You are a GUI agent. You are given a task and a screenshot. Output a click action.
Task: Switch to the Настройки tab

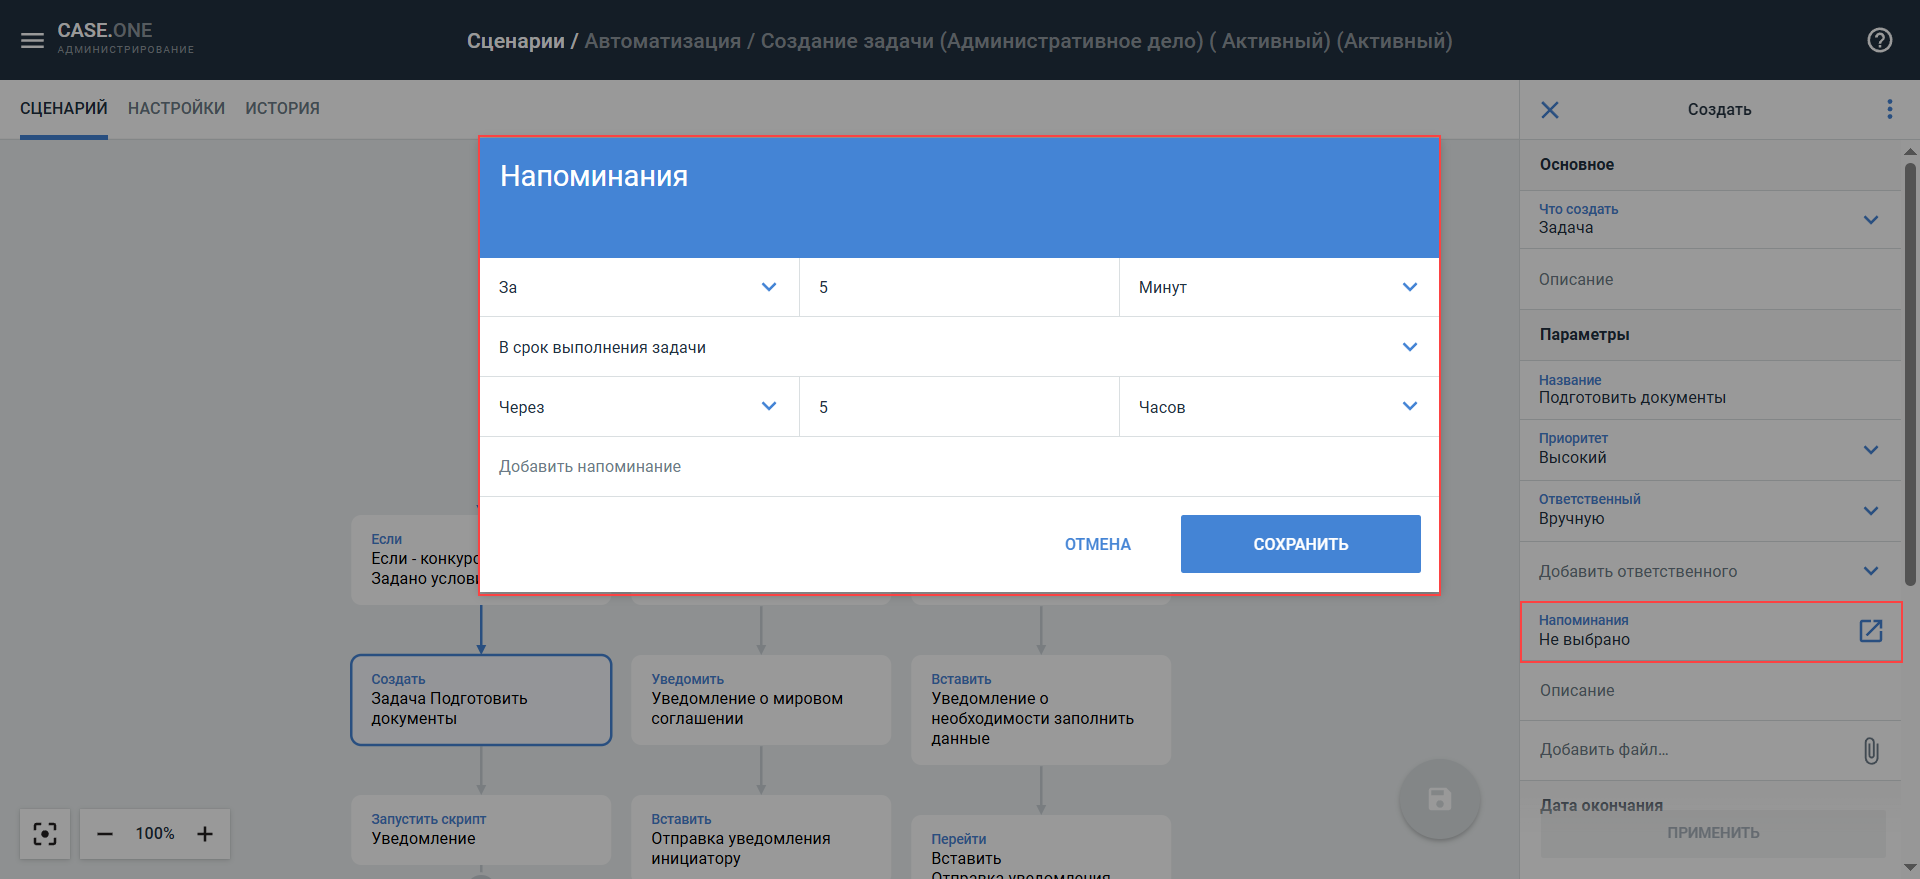point(176,108)
